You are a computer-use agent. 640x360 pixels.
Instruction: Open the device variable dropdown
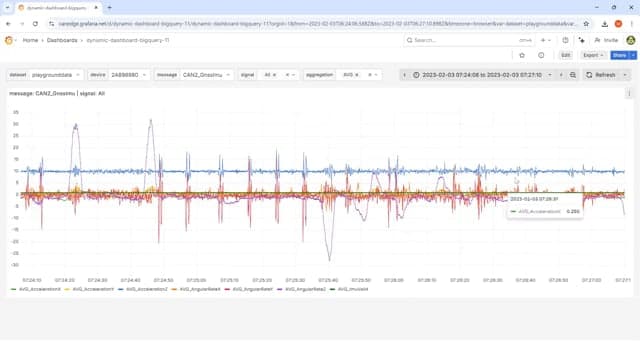tap(129, 75)
